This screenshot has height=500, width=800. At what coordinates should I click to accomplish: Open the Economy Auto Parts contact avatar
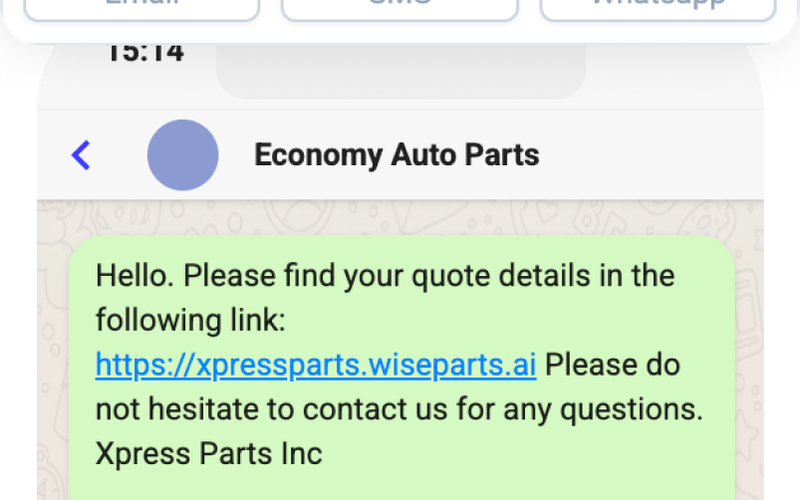coord(183,155)
